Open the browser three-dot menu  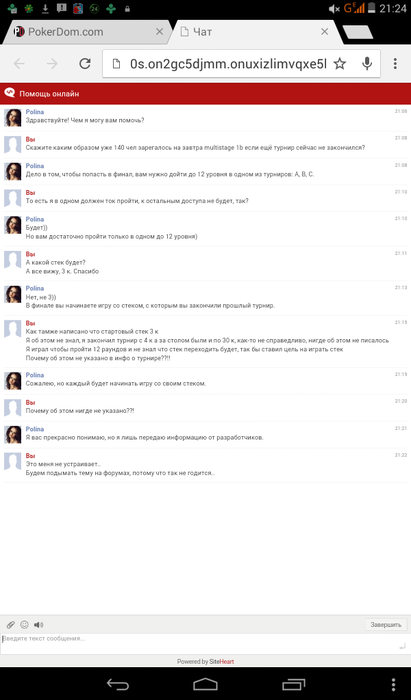pos(395,64)
